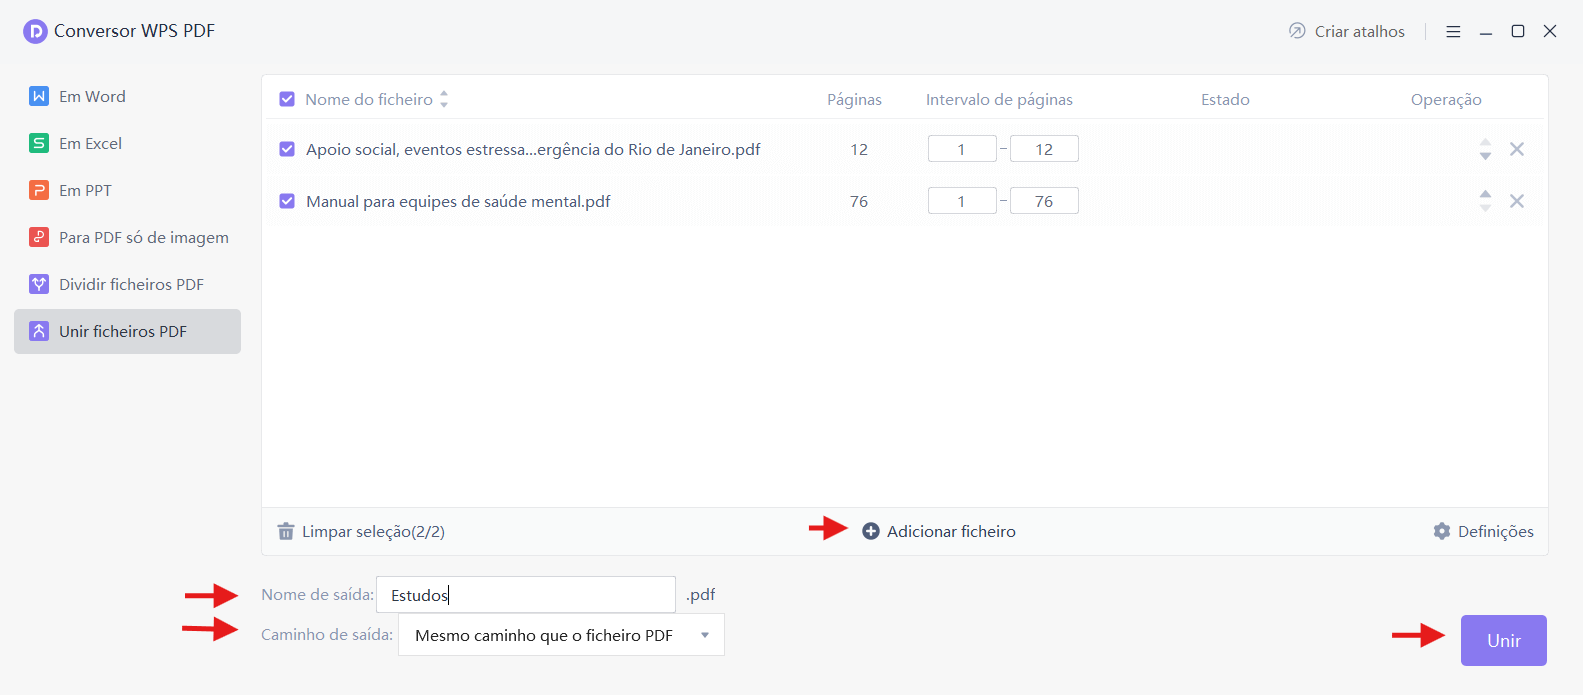1583x695 pixels.
Task: Open Definições for merge settings
Action: pyautogui.click(x=1484, y=531)
